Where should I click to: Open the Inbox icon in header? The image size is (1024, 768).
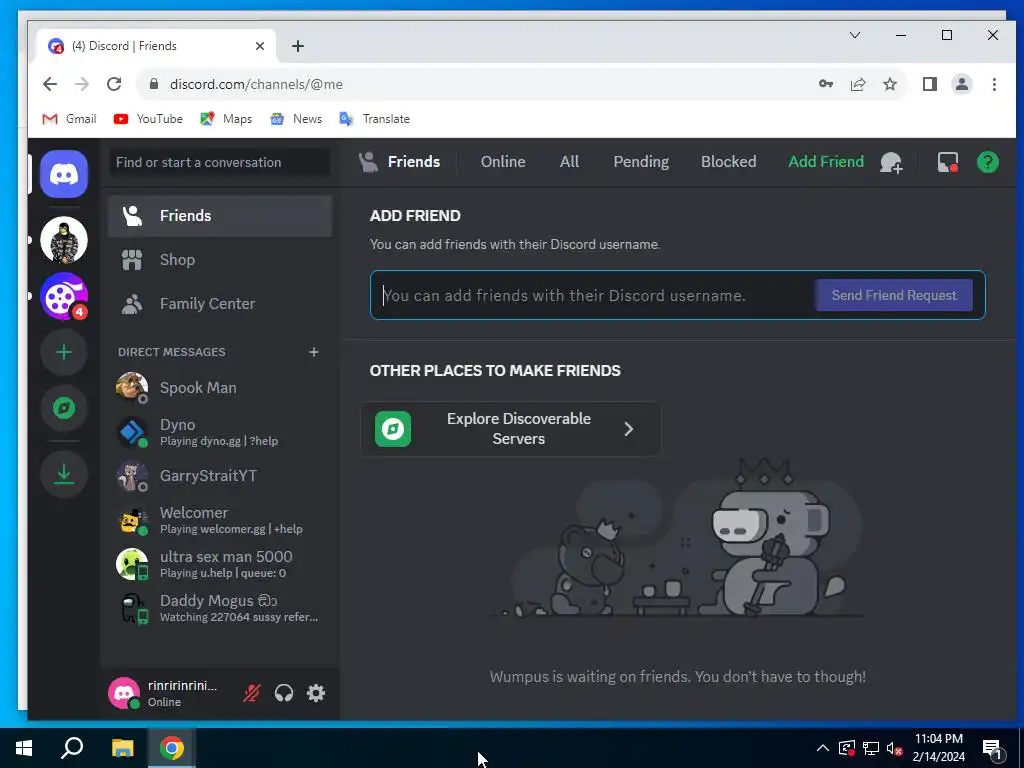click(x=948, y=162)
